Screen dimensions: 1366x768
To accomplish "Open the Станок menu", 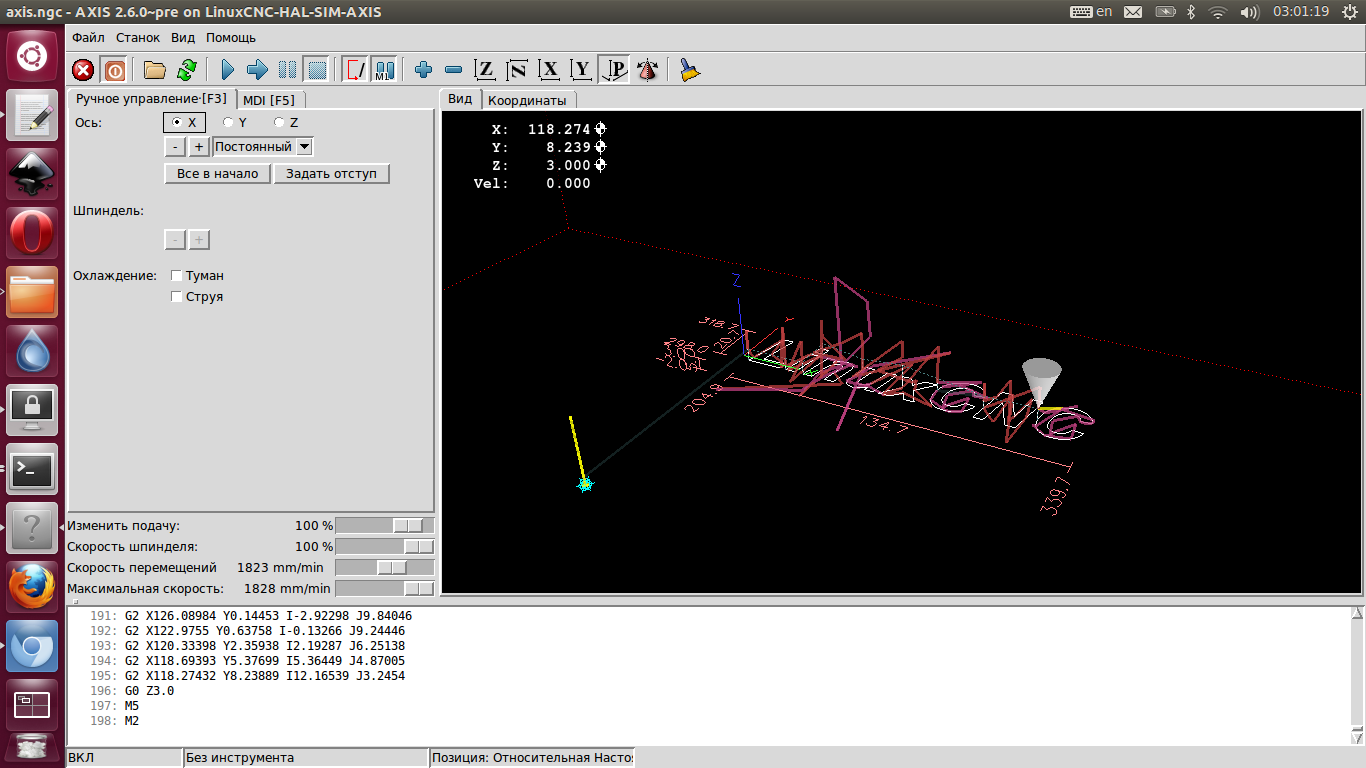I will (137, 38).
